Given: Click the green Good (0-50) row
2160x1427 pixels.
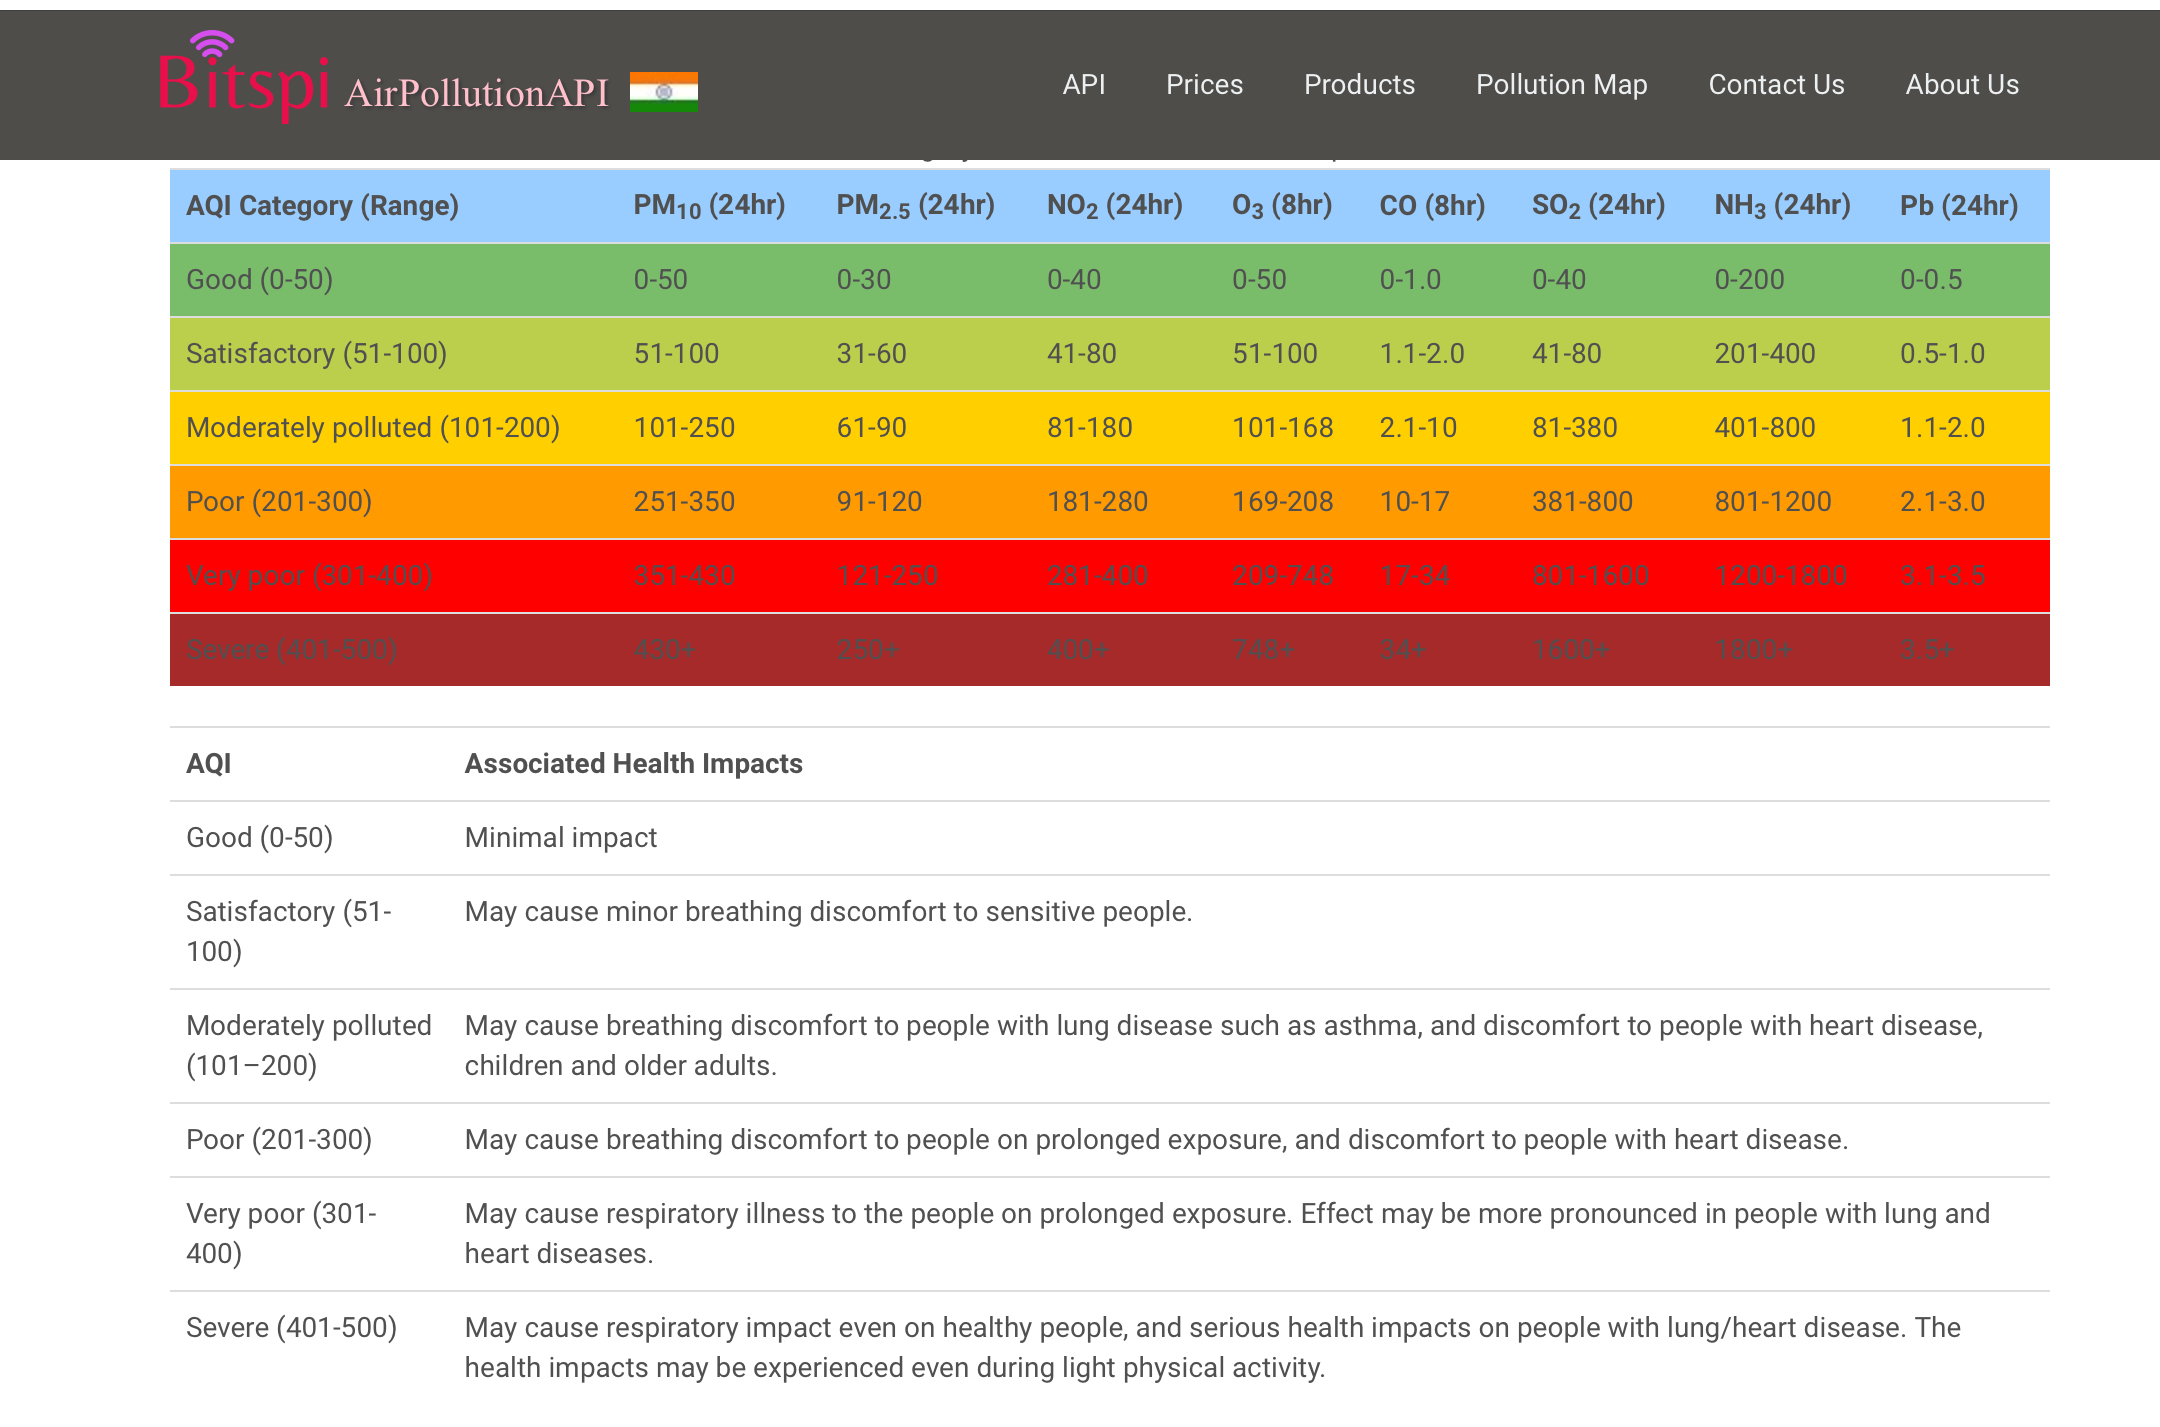Looking at the screenshot, I should click(259, 280).
